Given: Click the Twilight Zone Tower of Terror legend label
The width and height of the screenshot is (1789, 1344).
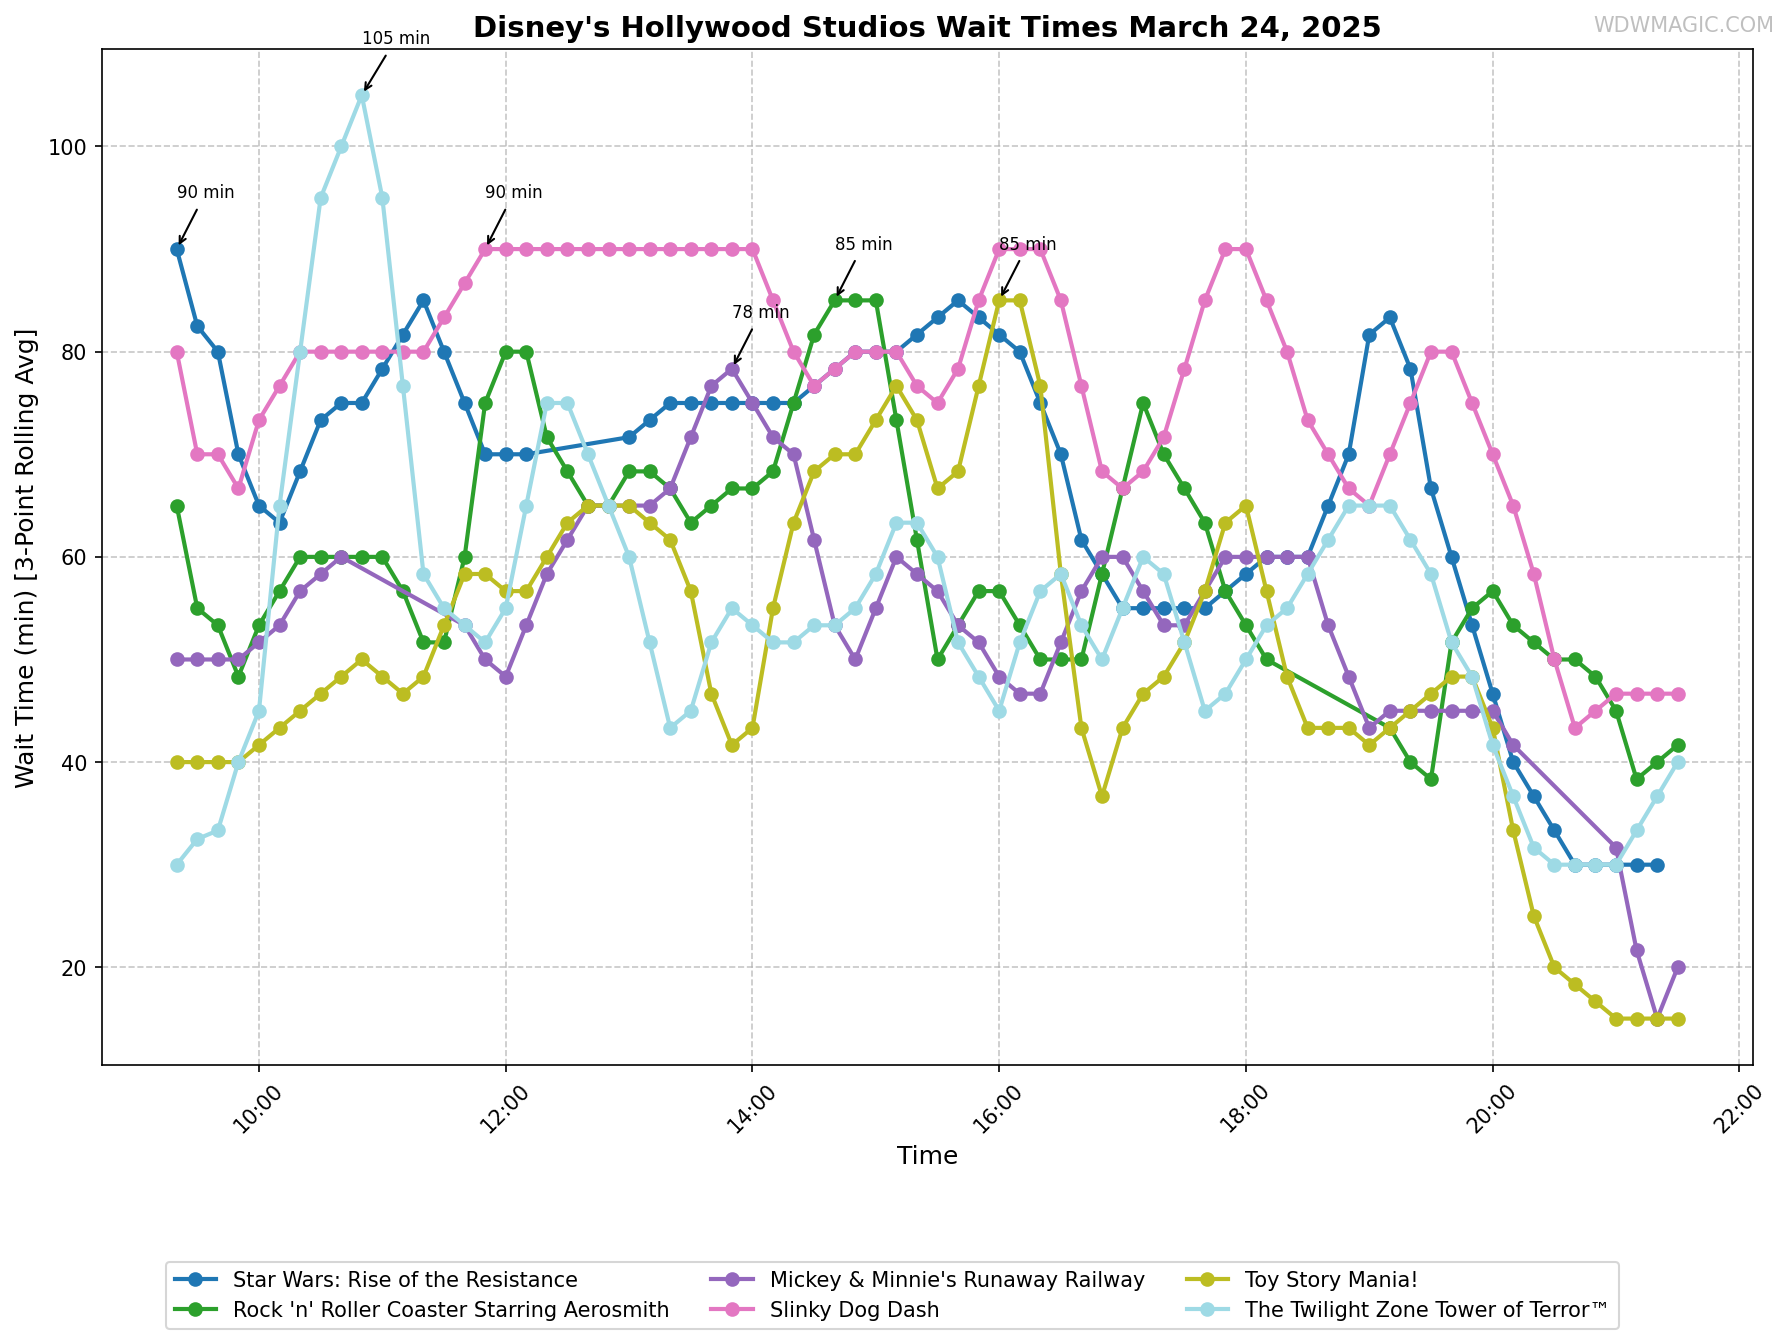Looking at the screenshot, I should (x=1427, y=1309).
